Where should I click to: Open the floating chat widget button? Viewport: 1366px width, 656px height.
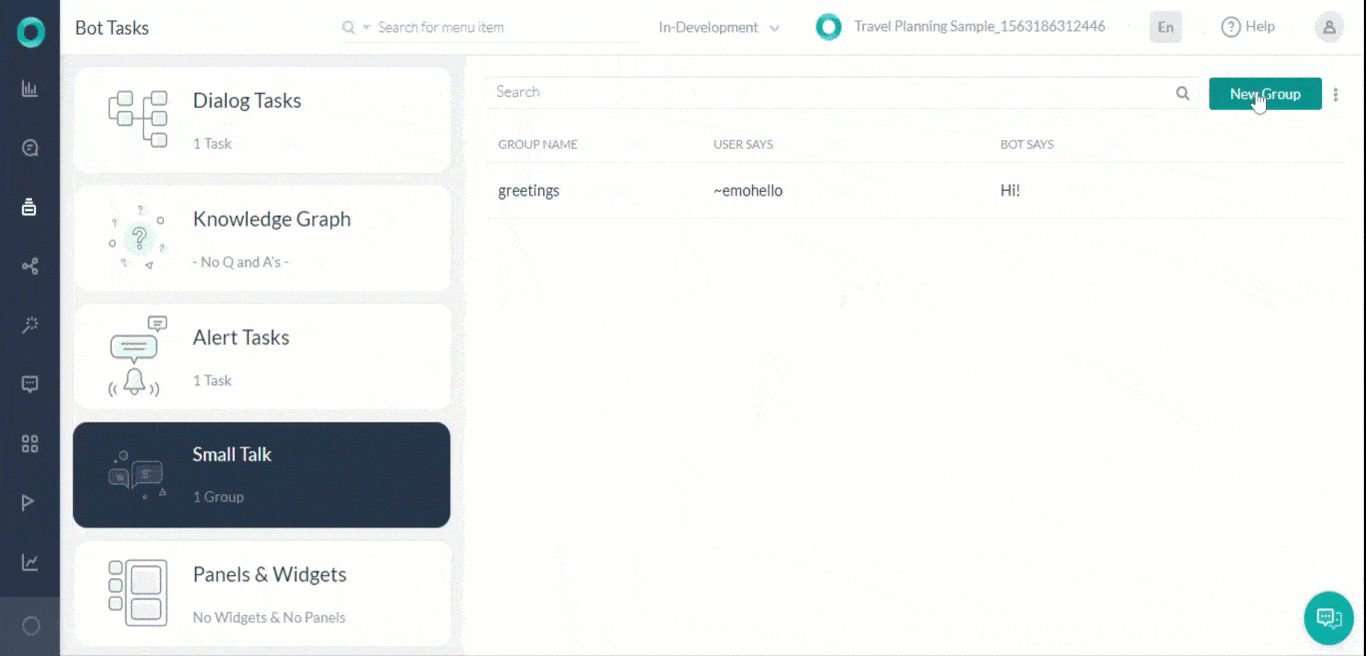pos(1329,617)
